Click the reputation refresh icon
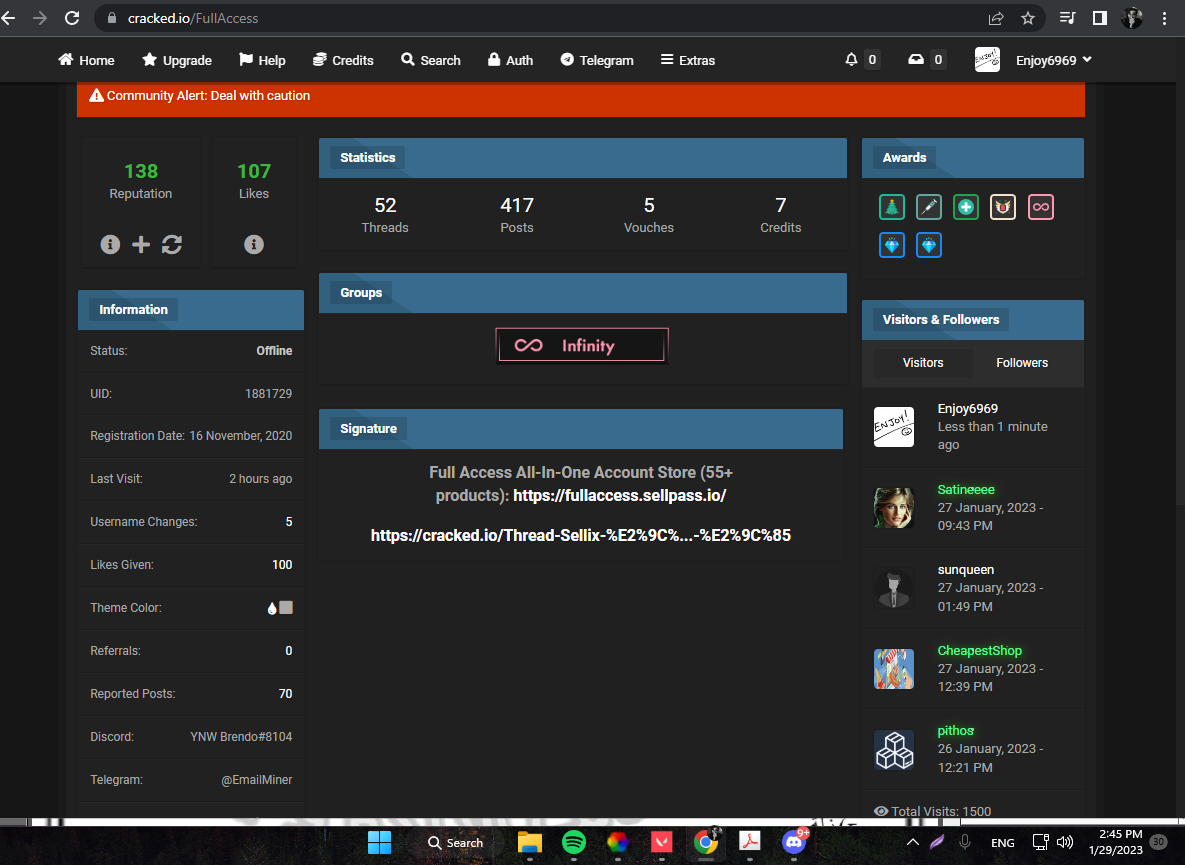Image resolution: width=1185 pixels, height=865 pixels. tap(172, 245)
